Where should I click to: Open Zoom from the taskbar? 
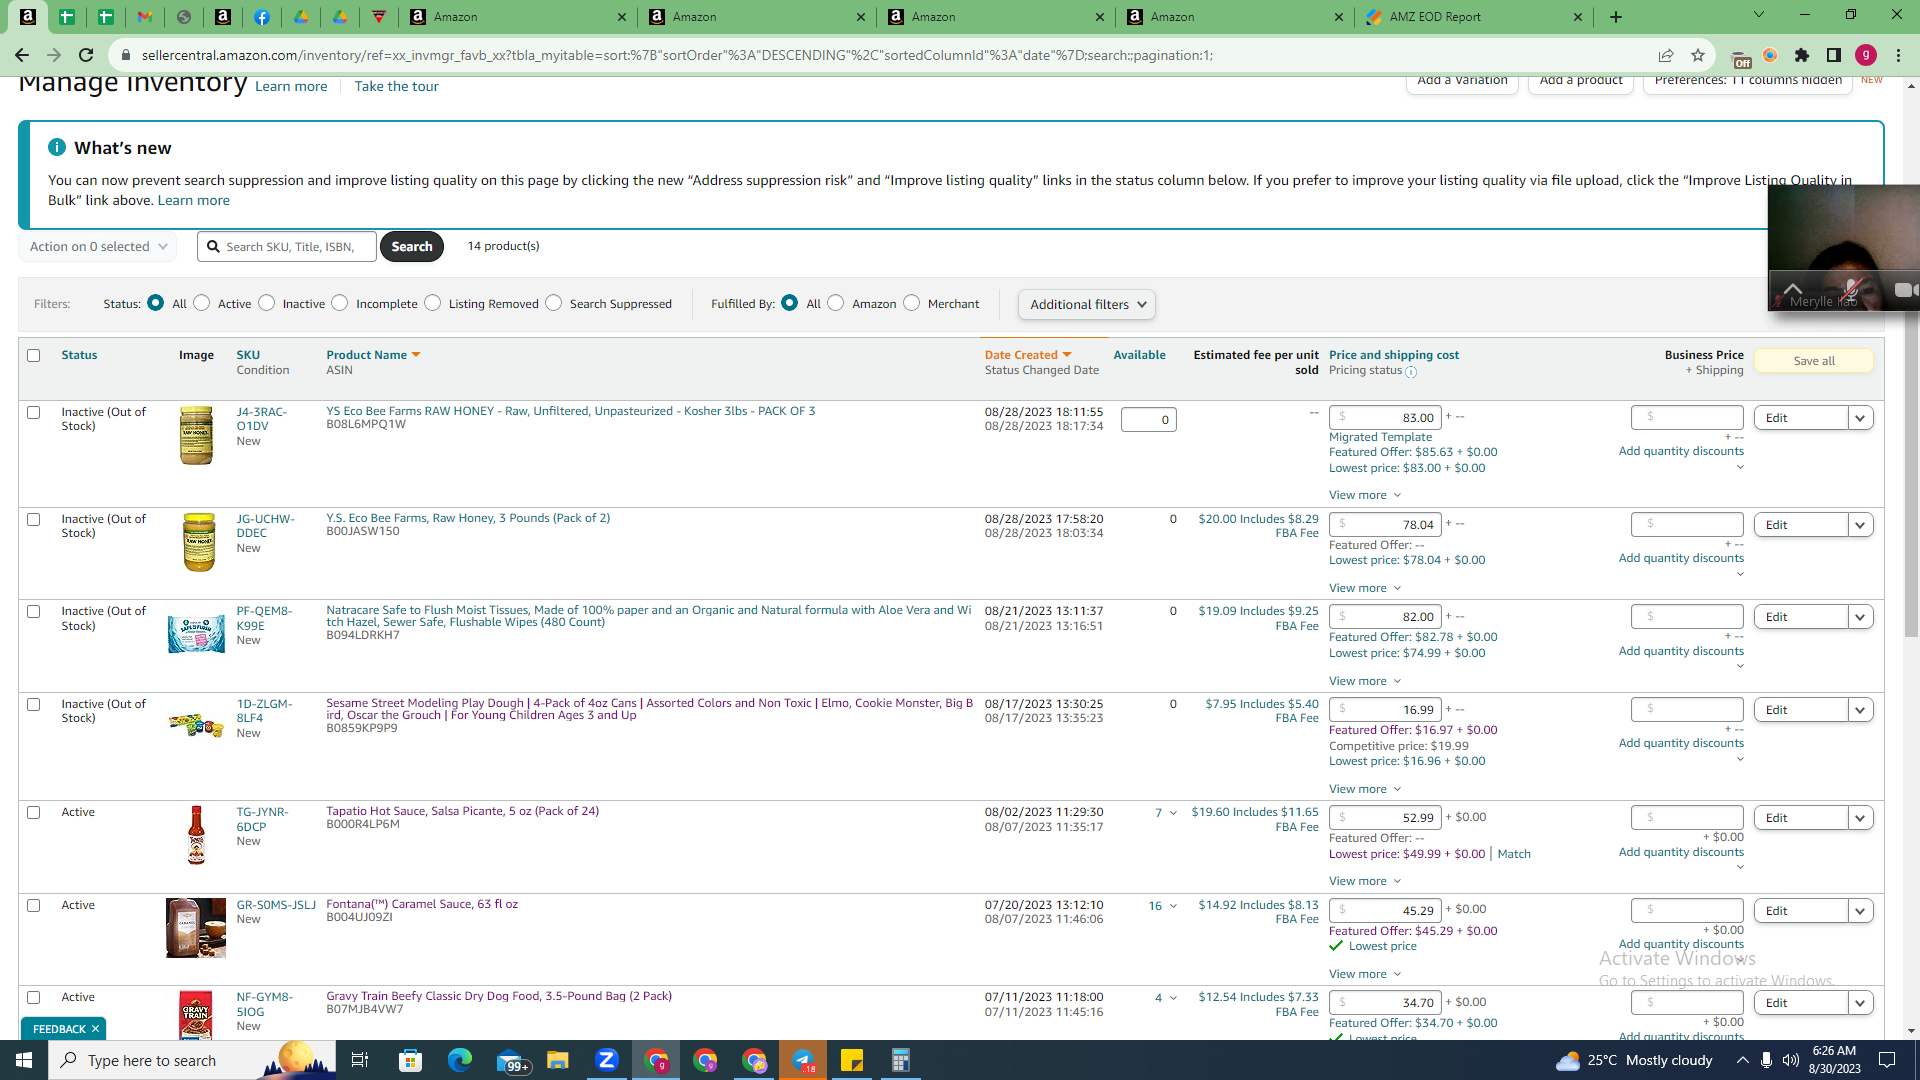pos(607,1060)
